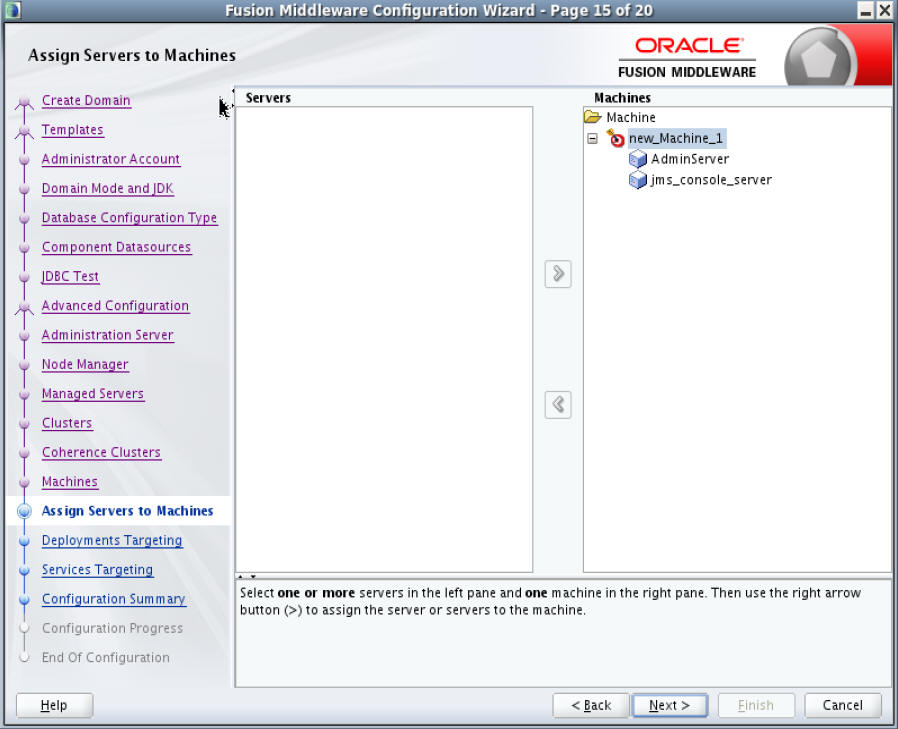Collapse the new_Machine_1 tree node
This screenshot has height=729, width=898.
click(593, 139)
